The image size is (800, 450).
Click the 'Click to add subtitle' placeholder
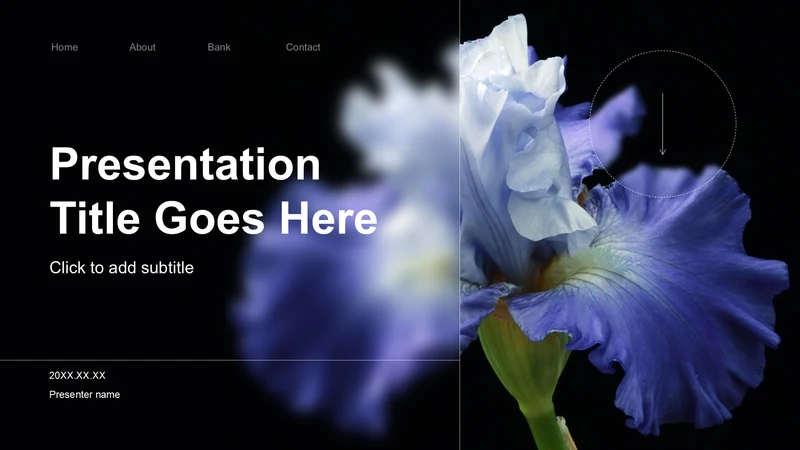tap(121, 267)
